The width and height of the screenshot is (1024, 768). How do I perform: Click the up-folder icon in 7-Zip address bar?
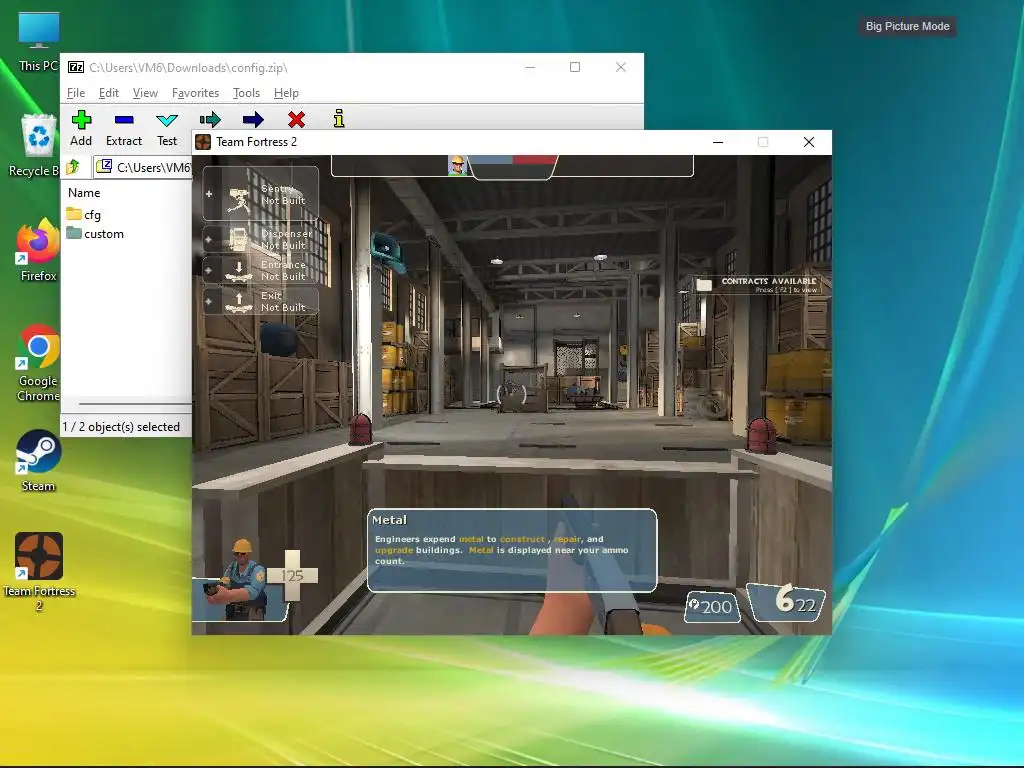73,167
